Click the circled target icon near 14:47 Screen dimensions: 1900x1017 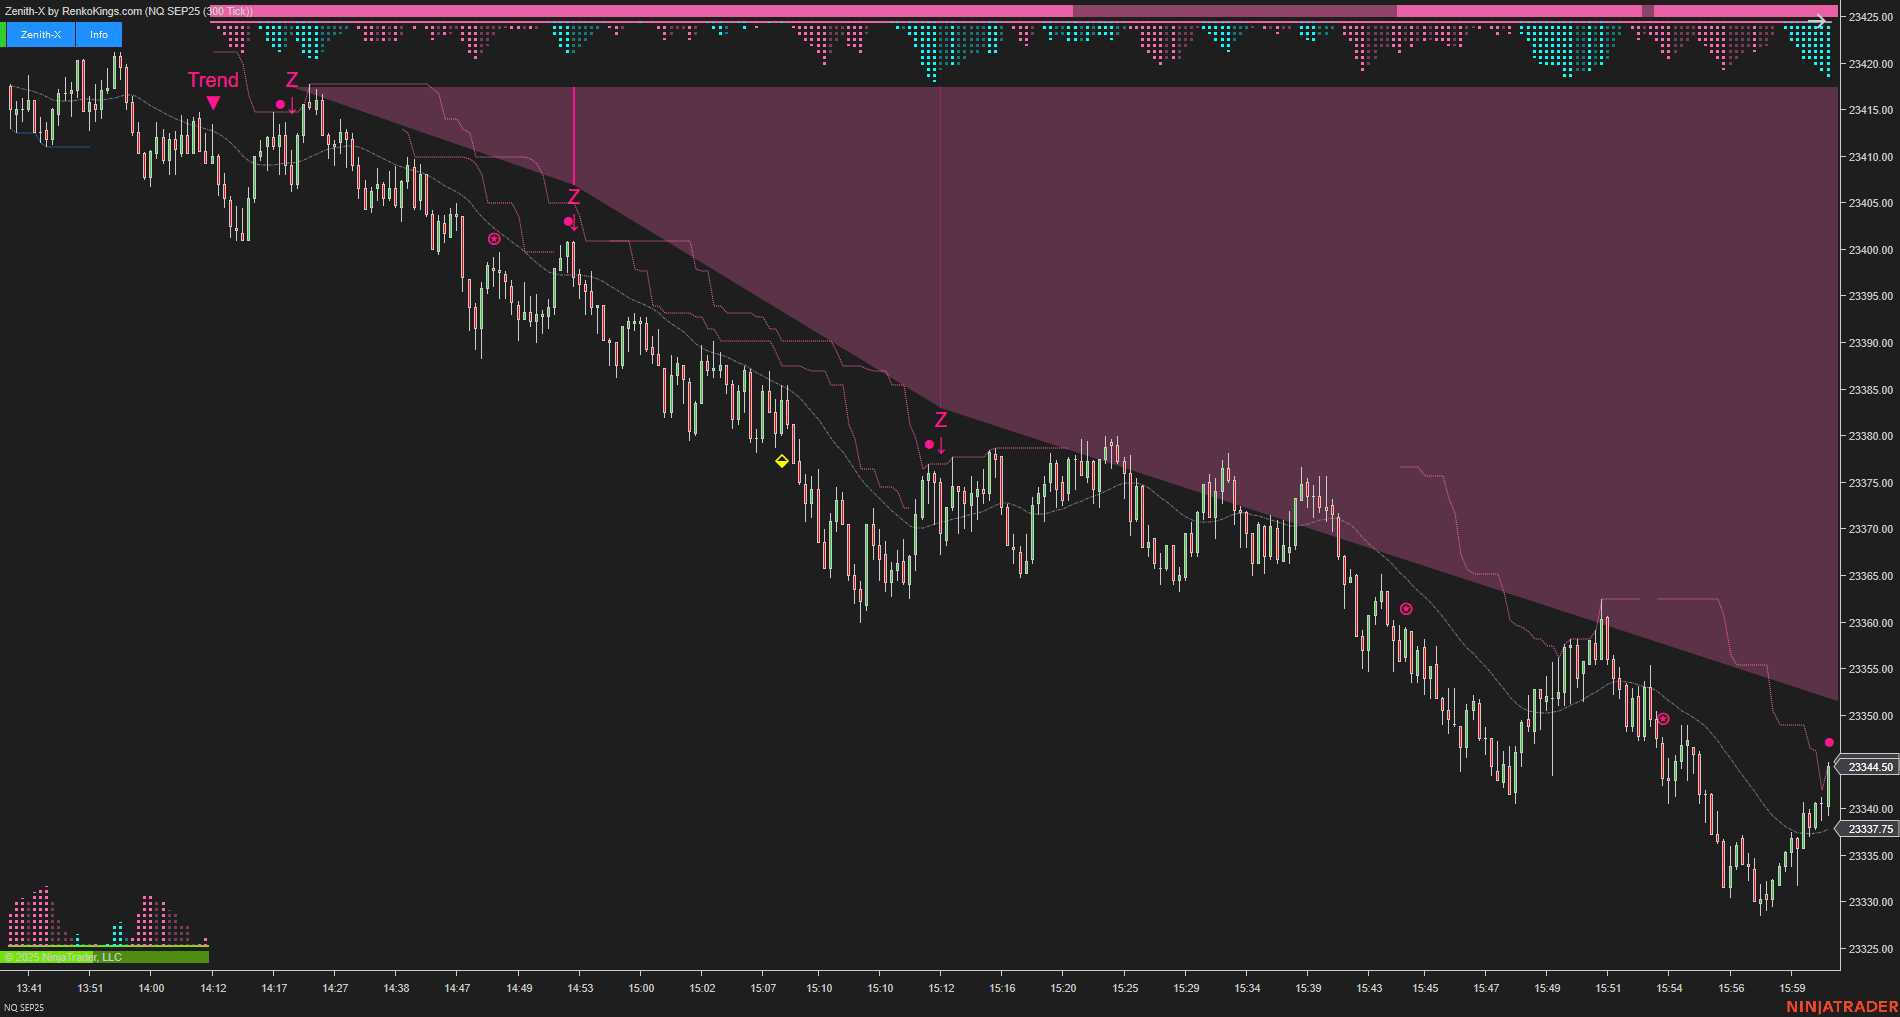(x=492, y=238)
